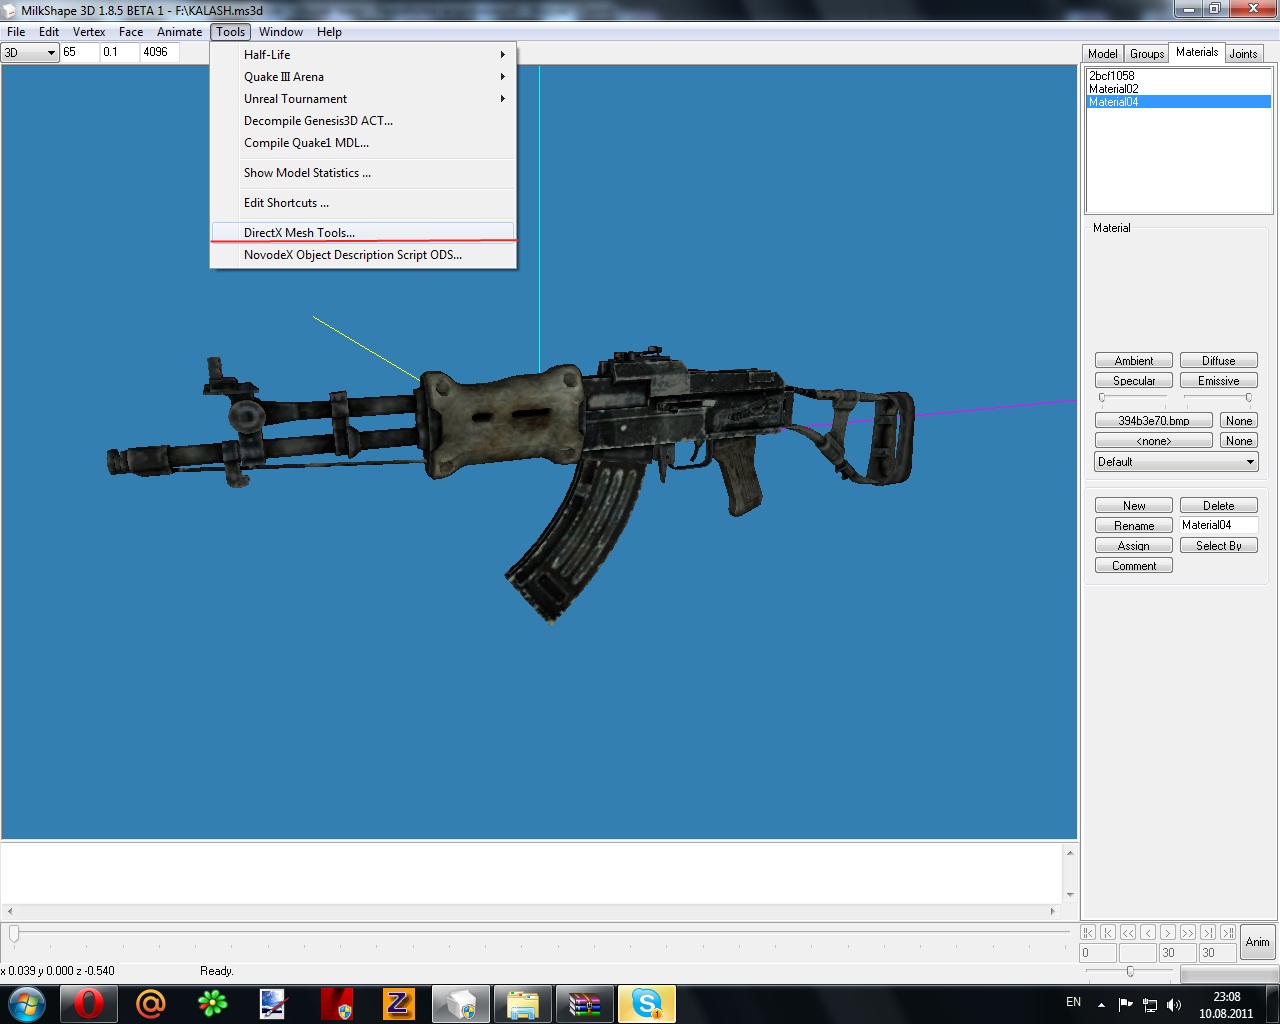
Task: Adjust the shininess slider under Specular
Action: click(1102, 398)
